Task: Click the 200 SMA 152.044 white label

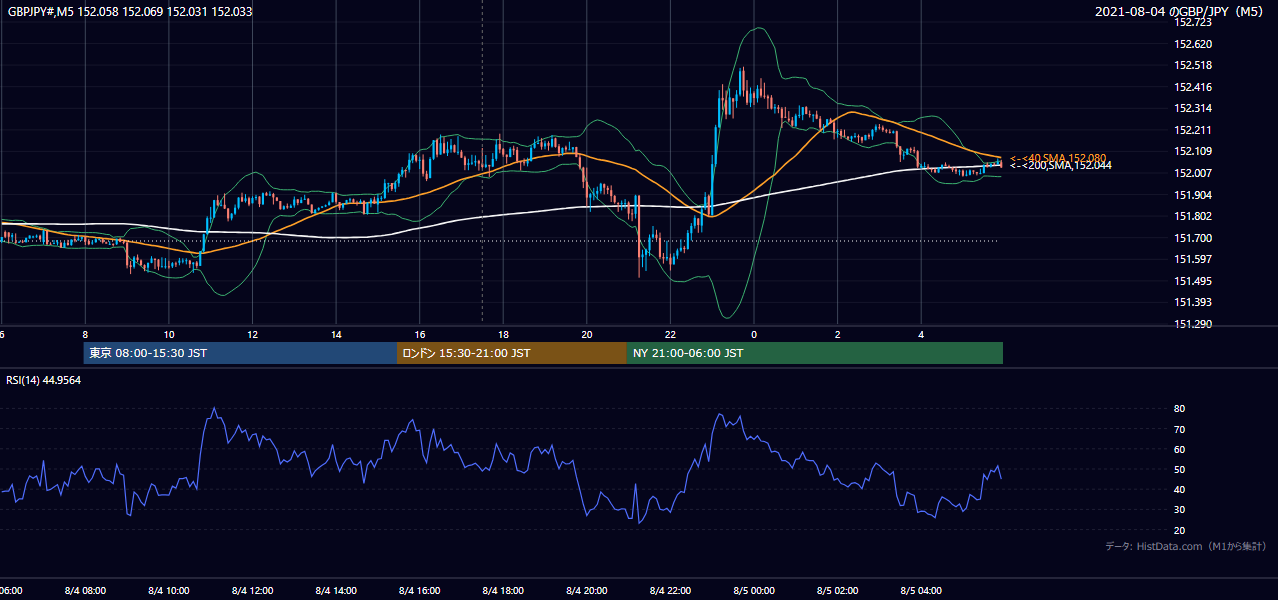Action: click(1060, 166)
